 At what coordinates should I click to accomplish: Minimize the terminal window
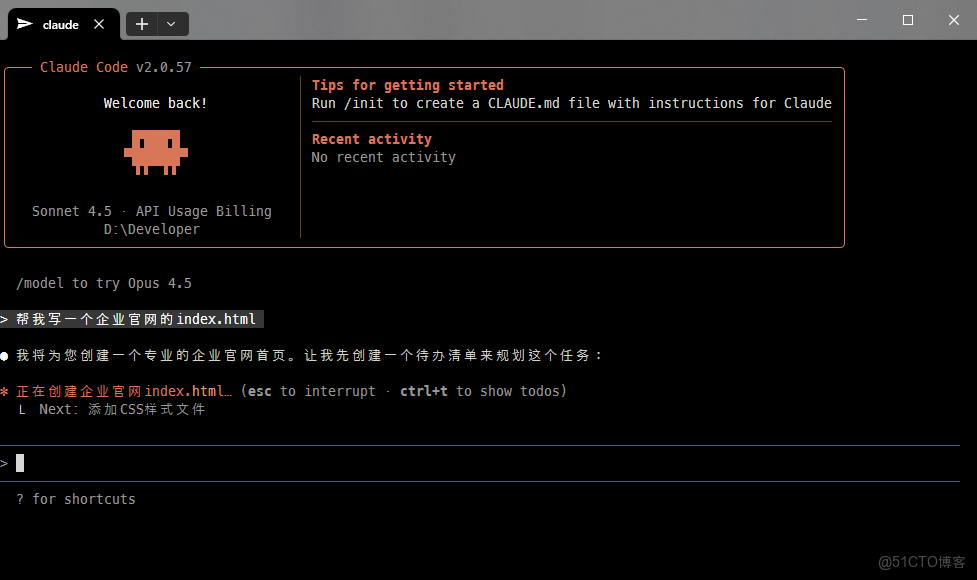(862, 20)
